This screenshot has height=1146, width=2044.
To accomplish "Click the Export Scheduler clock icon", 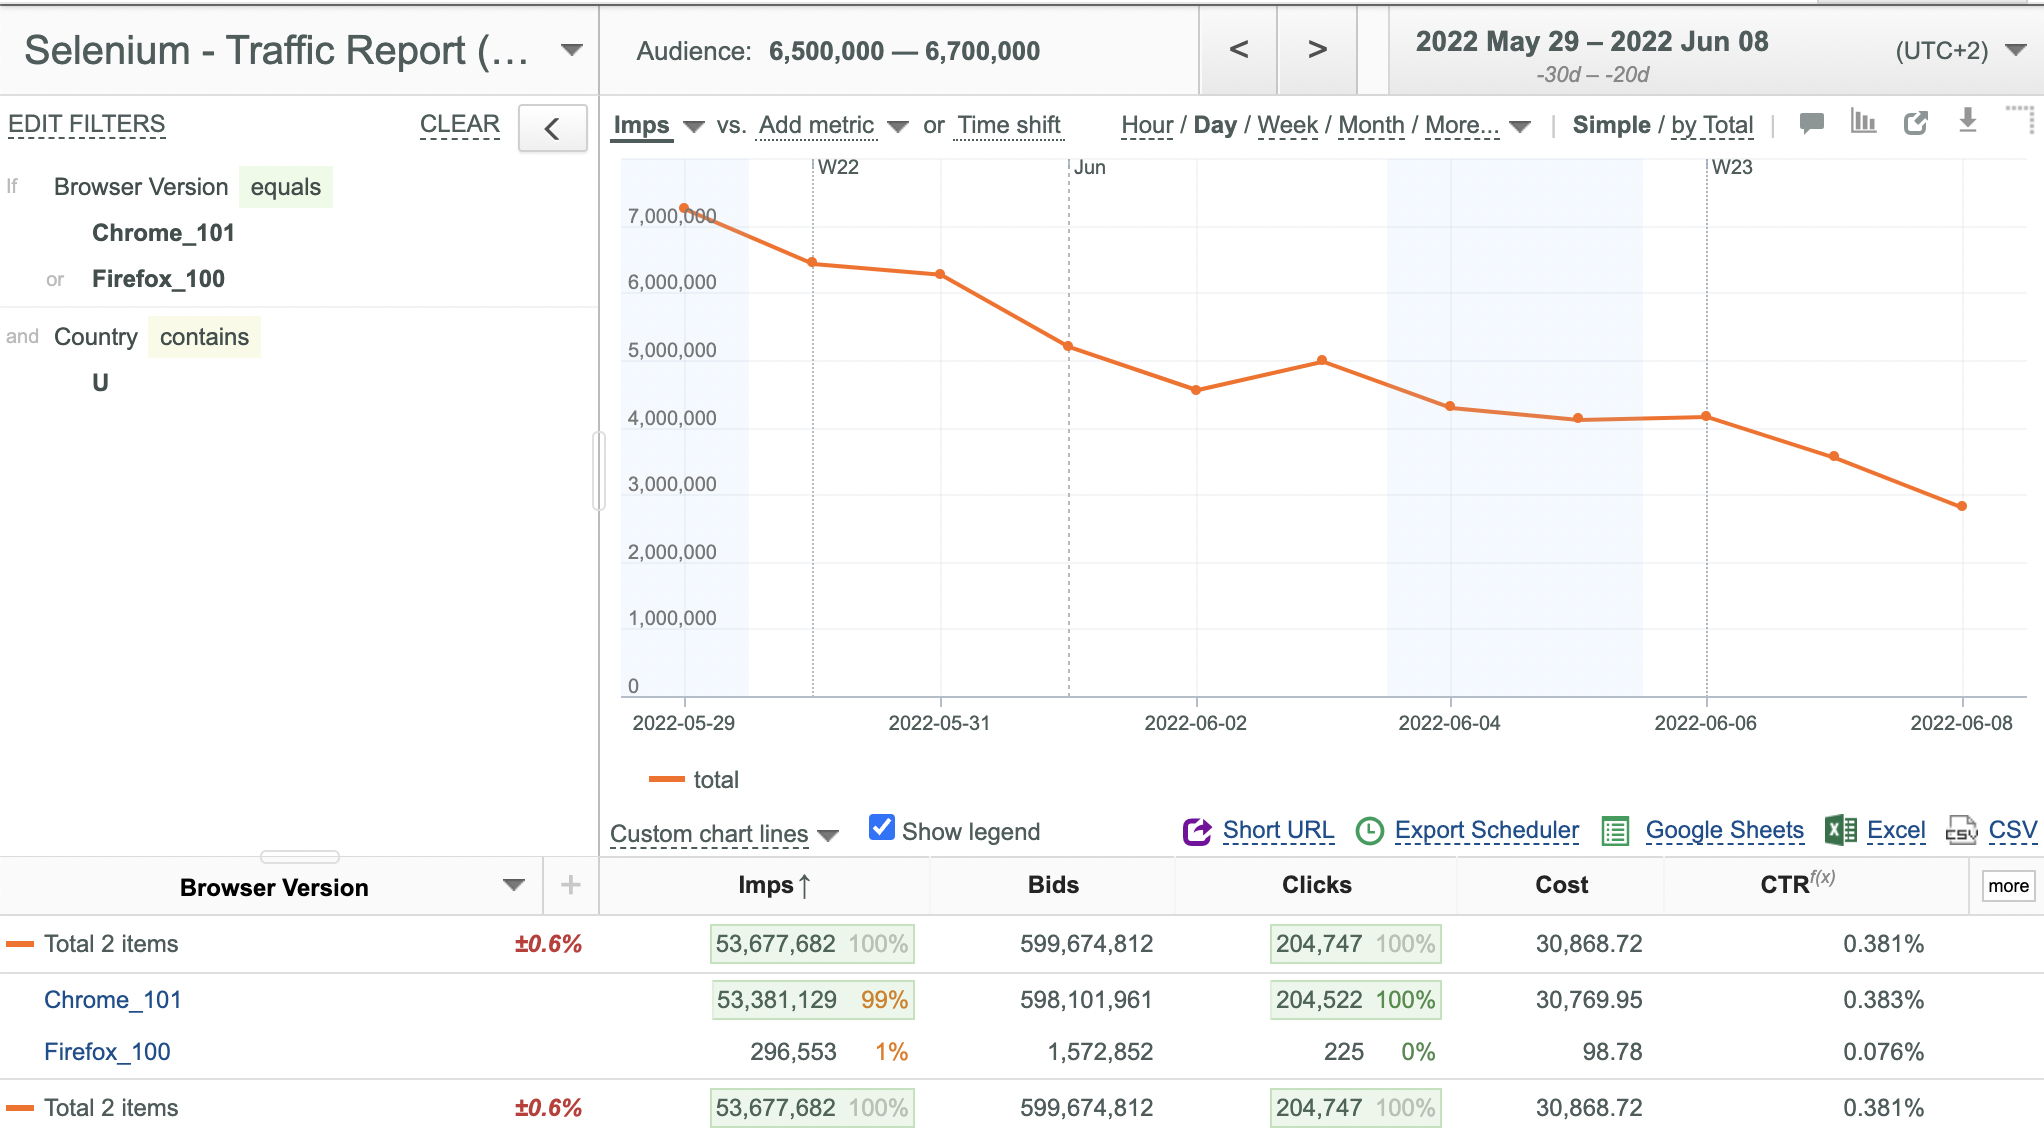I will 1369,831.
